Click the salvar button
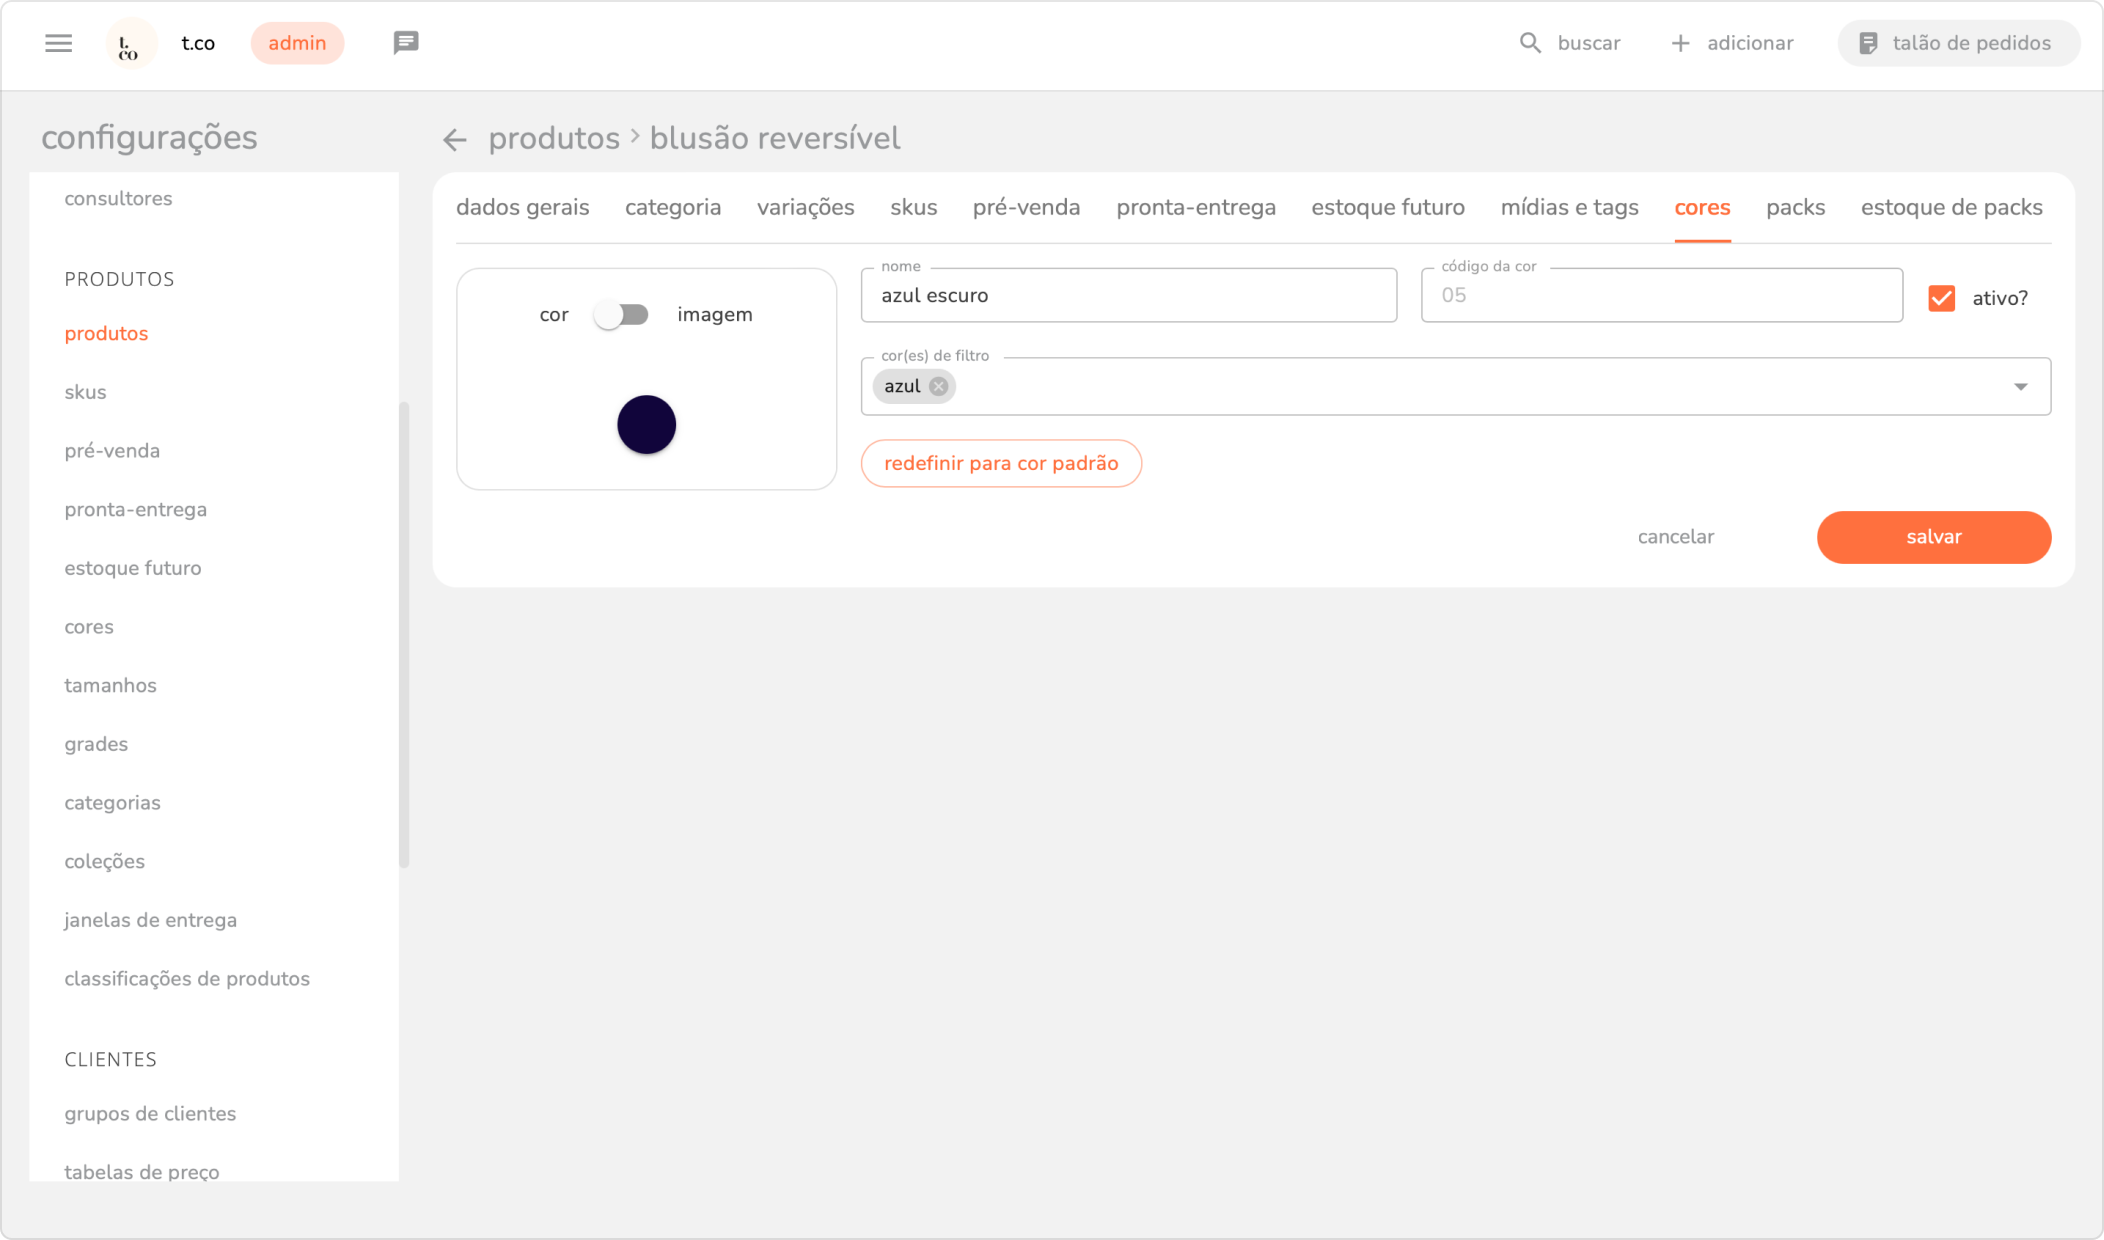This screenshot has width=2104, height=1240. [x=1933, y=537]
